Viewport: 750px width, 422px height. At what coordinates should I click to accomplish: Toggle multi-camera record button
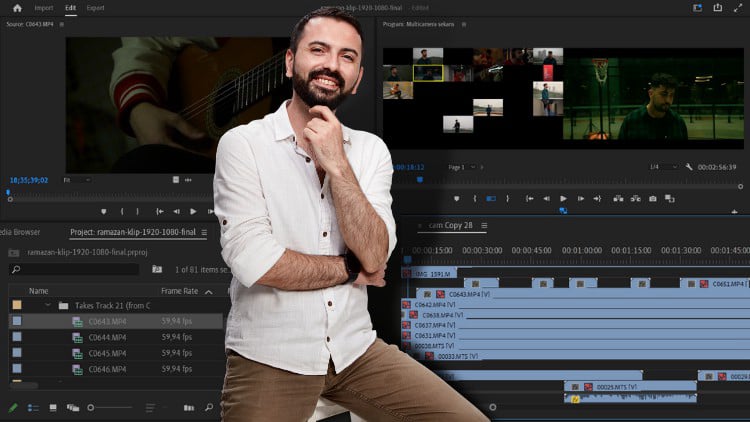pyautogui.click(x=491, y=199)
